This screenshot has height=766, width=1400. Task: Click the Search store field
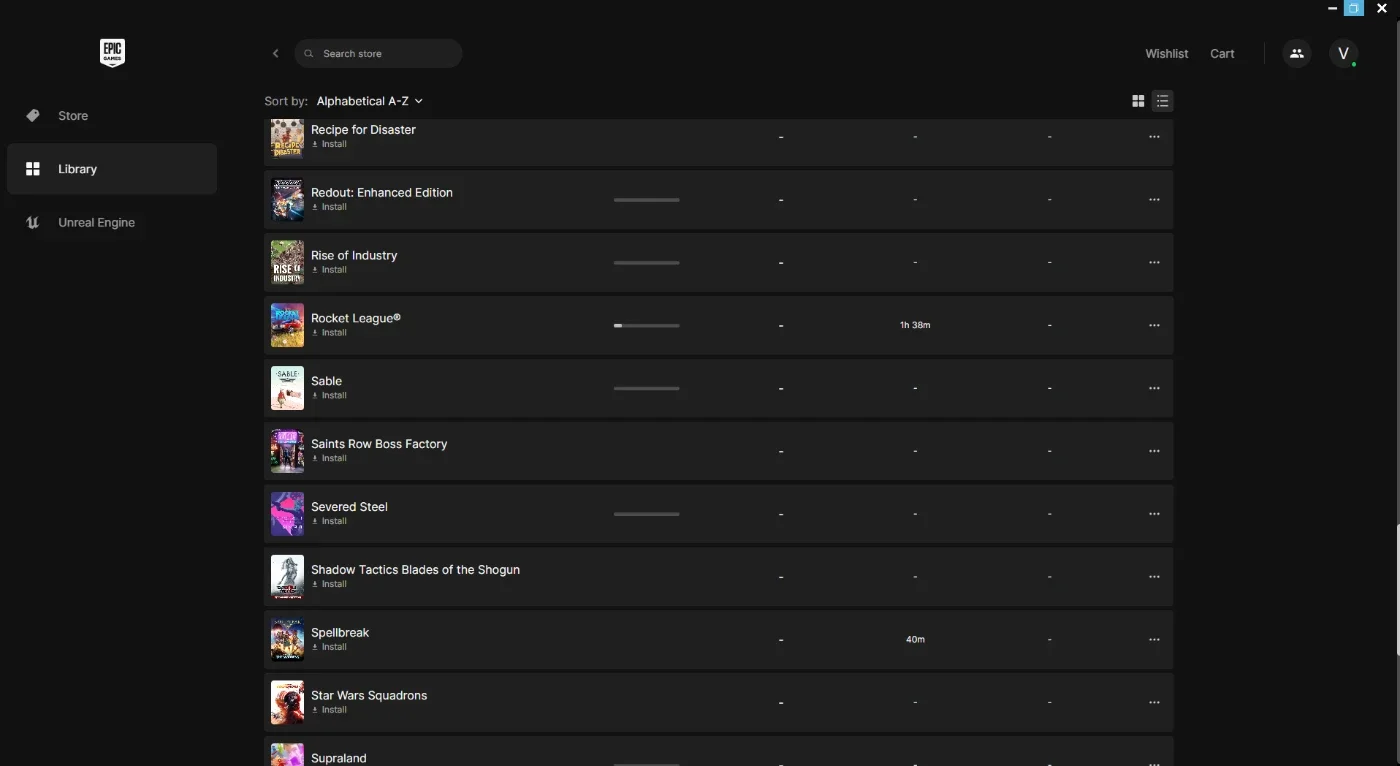(378, 54)
